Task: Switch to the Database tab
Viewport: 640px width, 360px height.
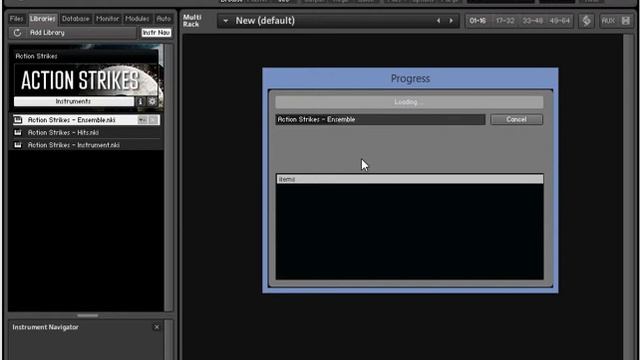Action: pyautogui.click(x=76, y=19)
